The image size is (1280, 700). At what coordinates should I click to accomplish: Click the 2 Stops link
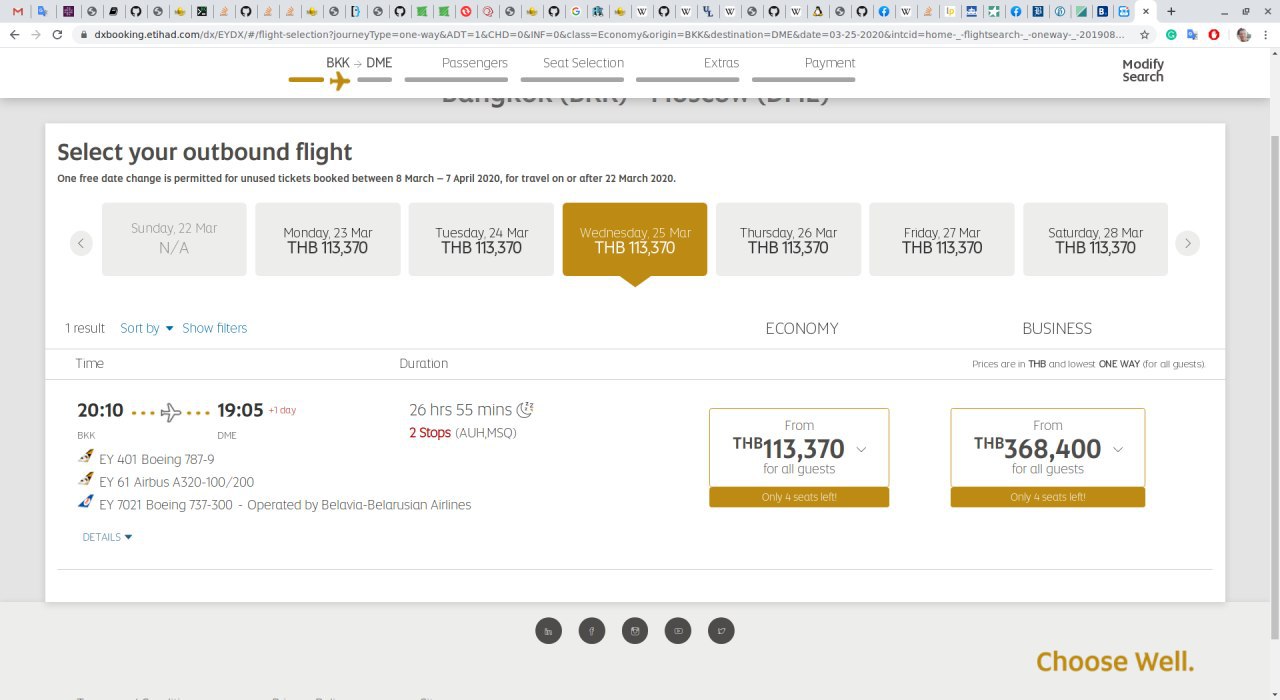pos(430,433)
